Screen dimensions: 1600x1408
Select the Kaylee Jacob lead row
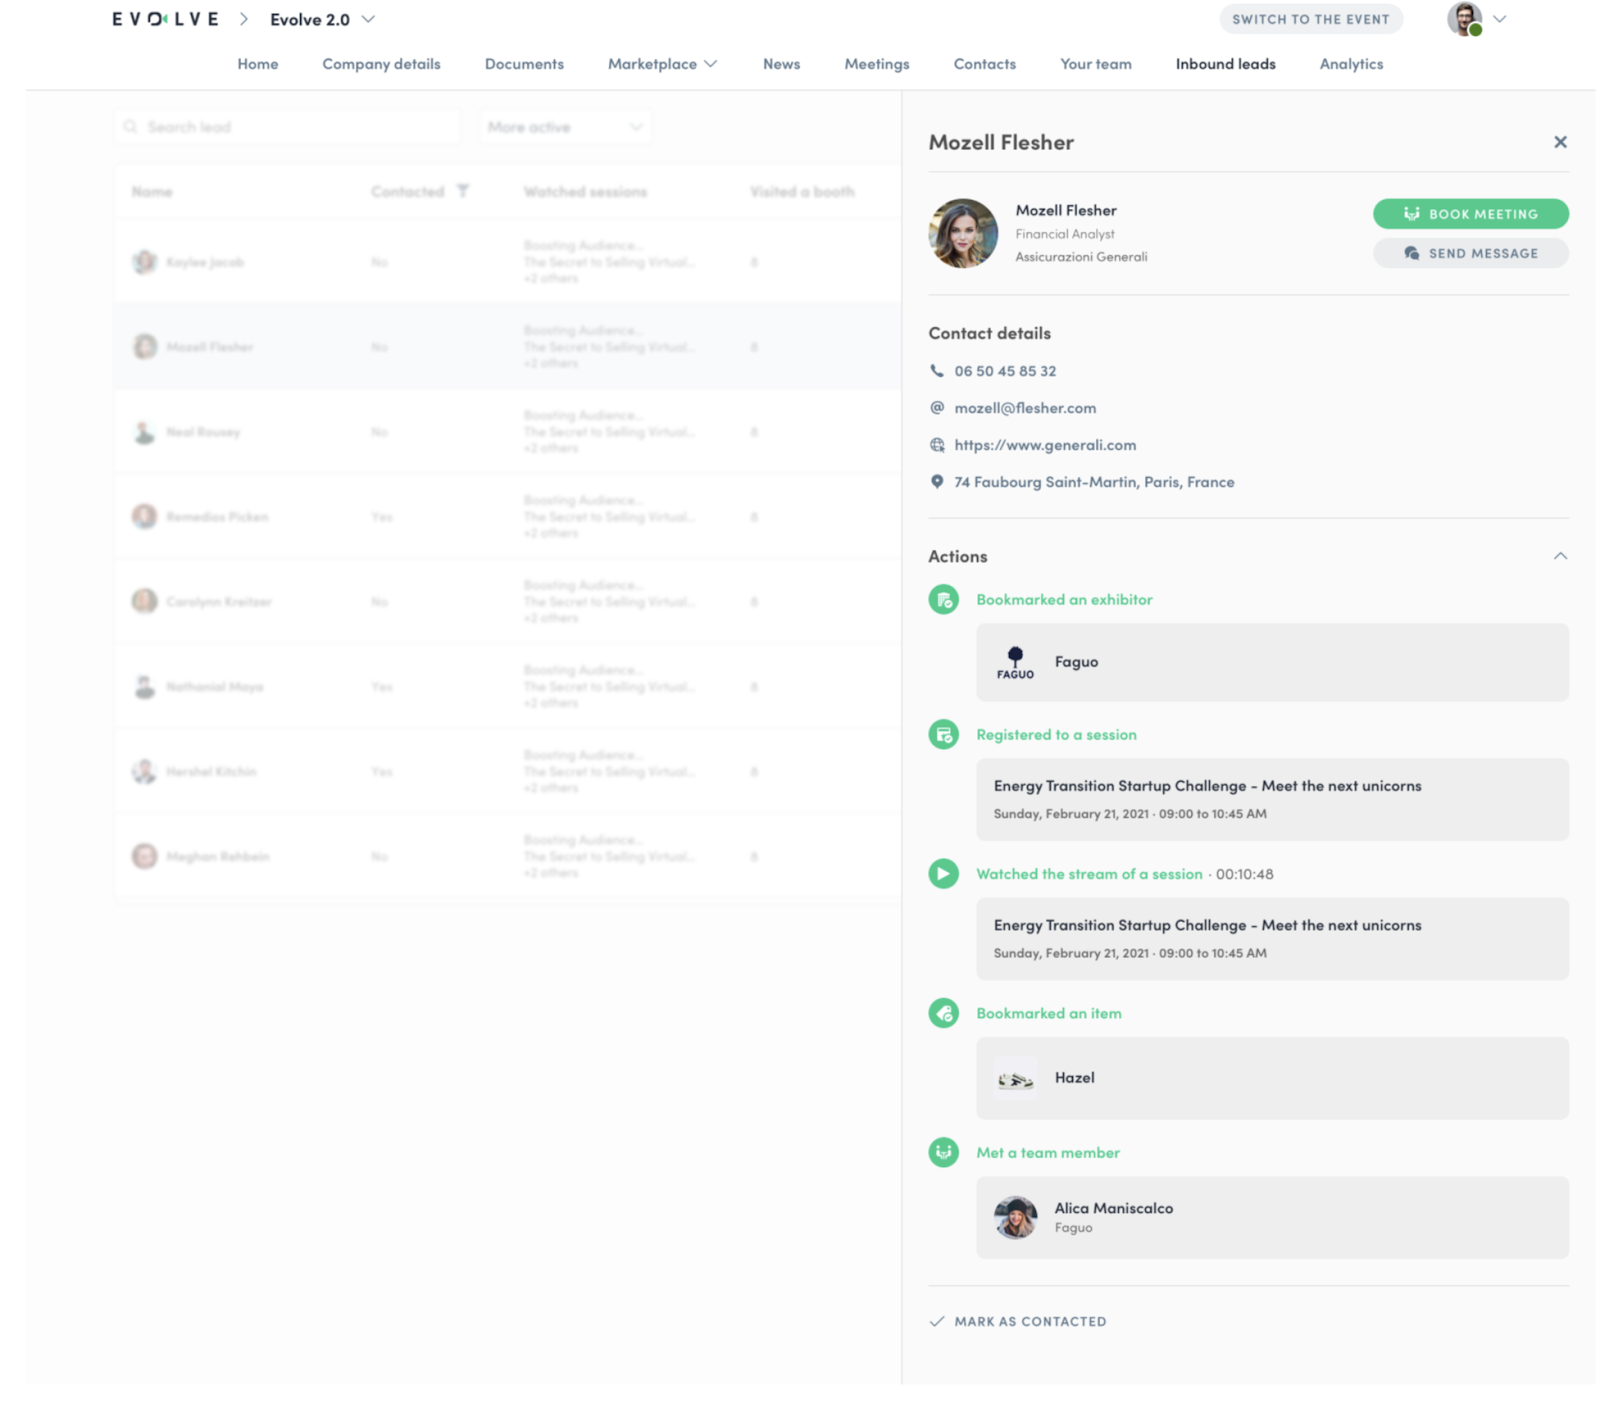(507, 262)
